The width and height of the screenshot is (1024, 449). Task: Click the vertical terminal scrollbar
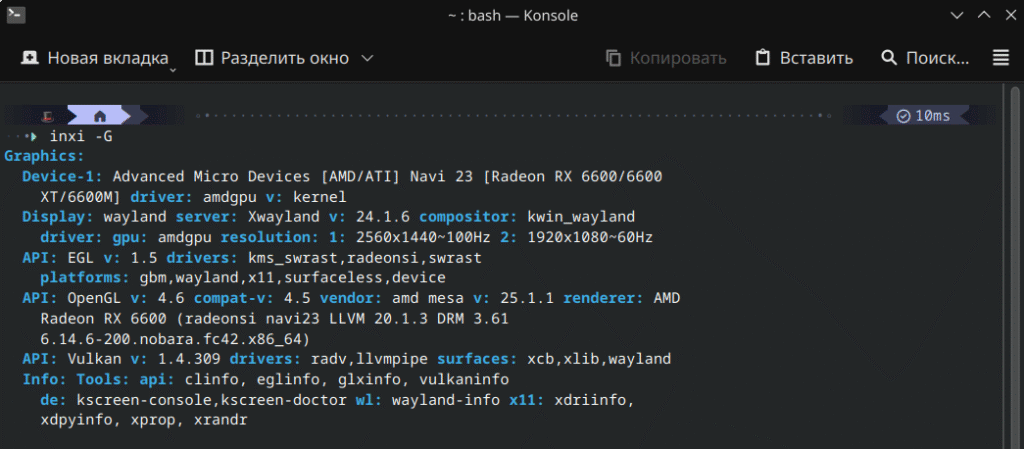pos(1013,267)
